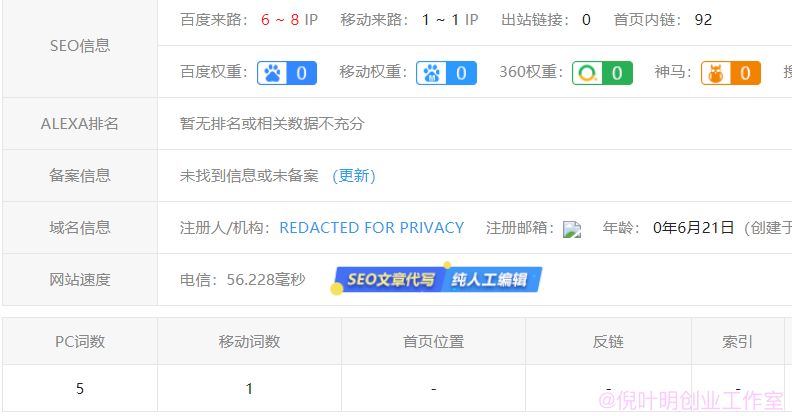Click the 年龄 value 0年6月21日
Image resolution: width=792 pixels, height=416 pixels.
click(693, 228)
